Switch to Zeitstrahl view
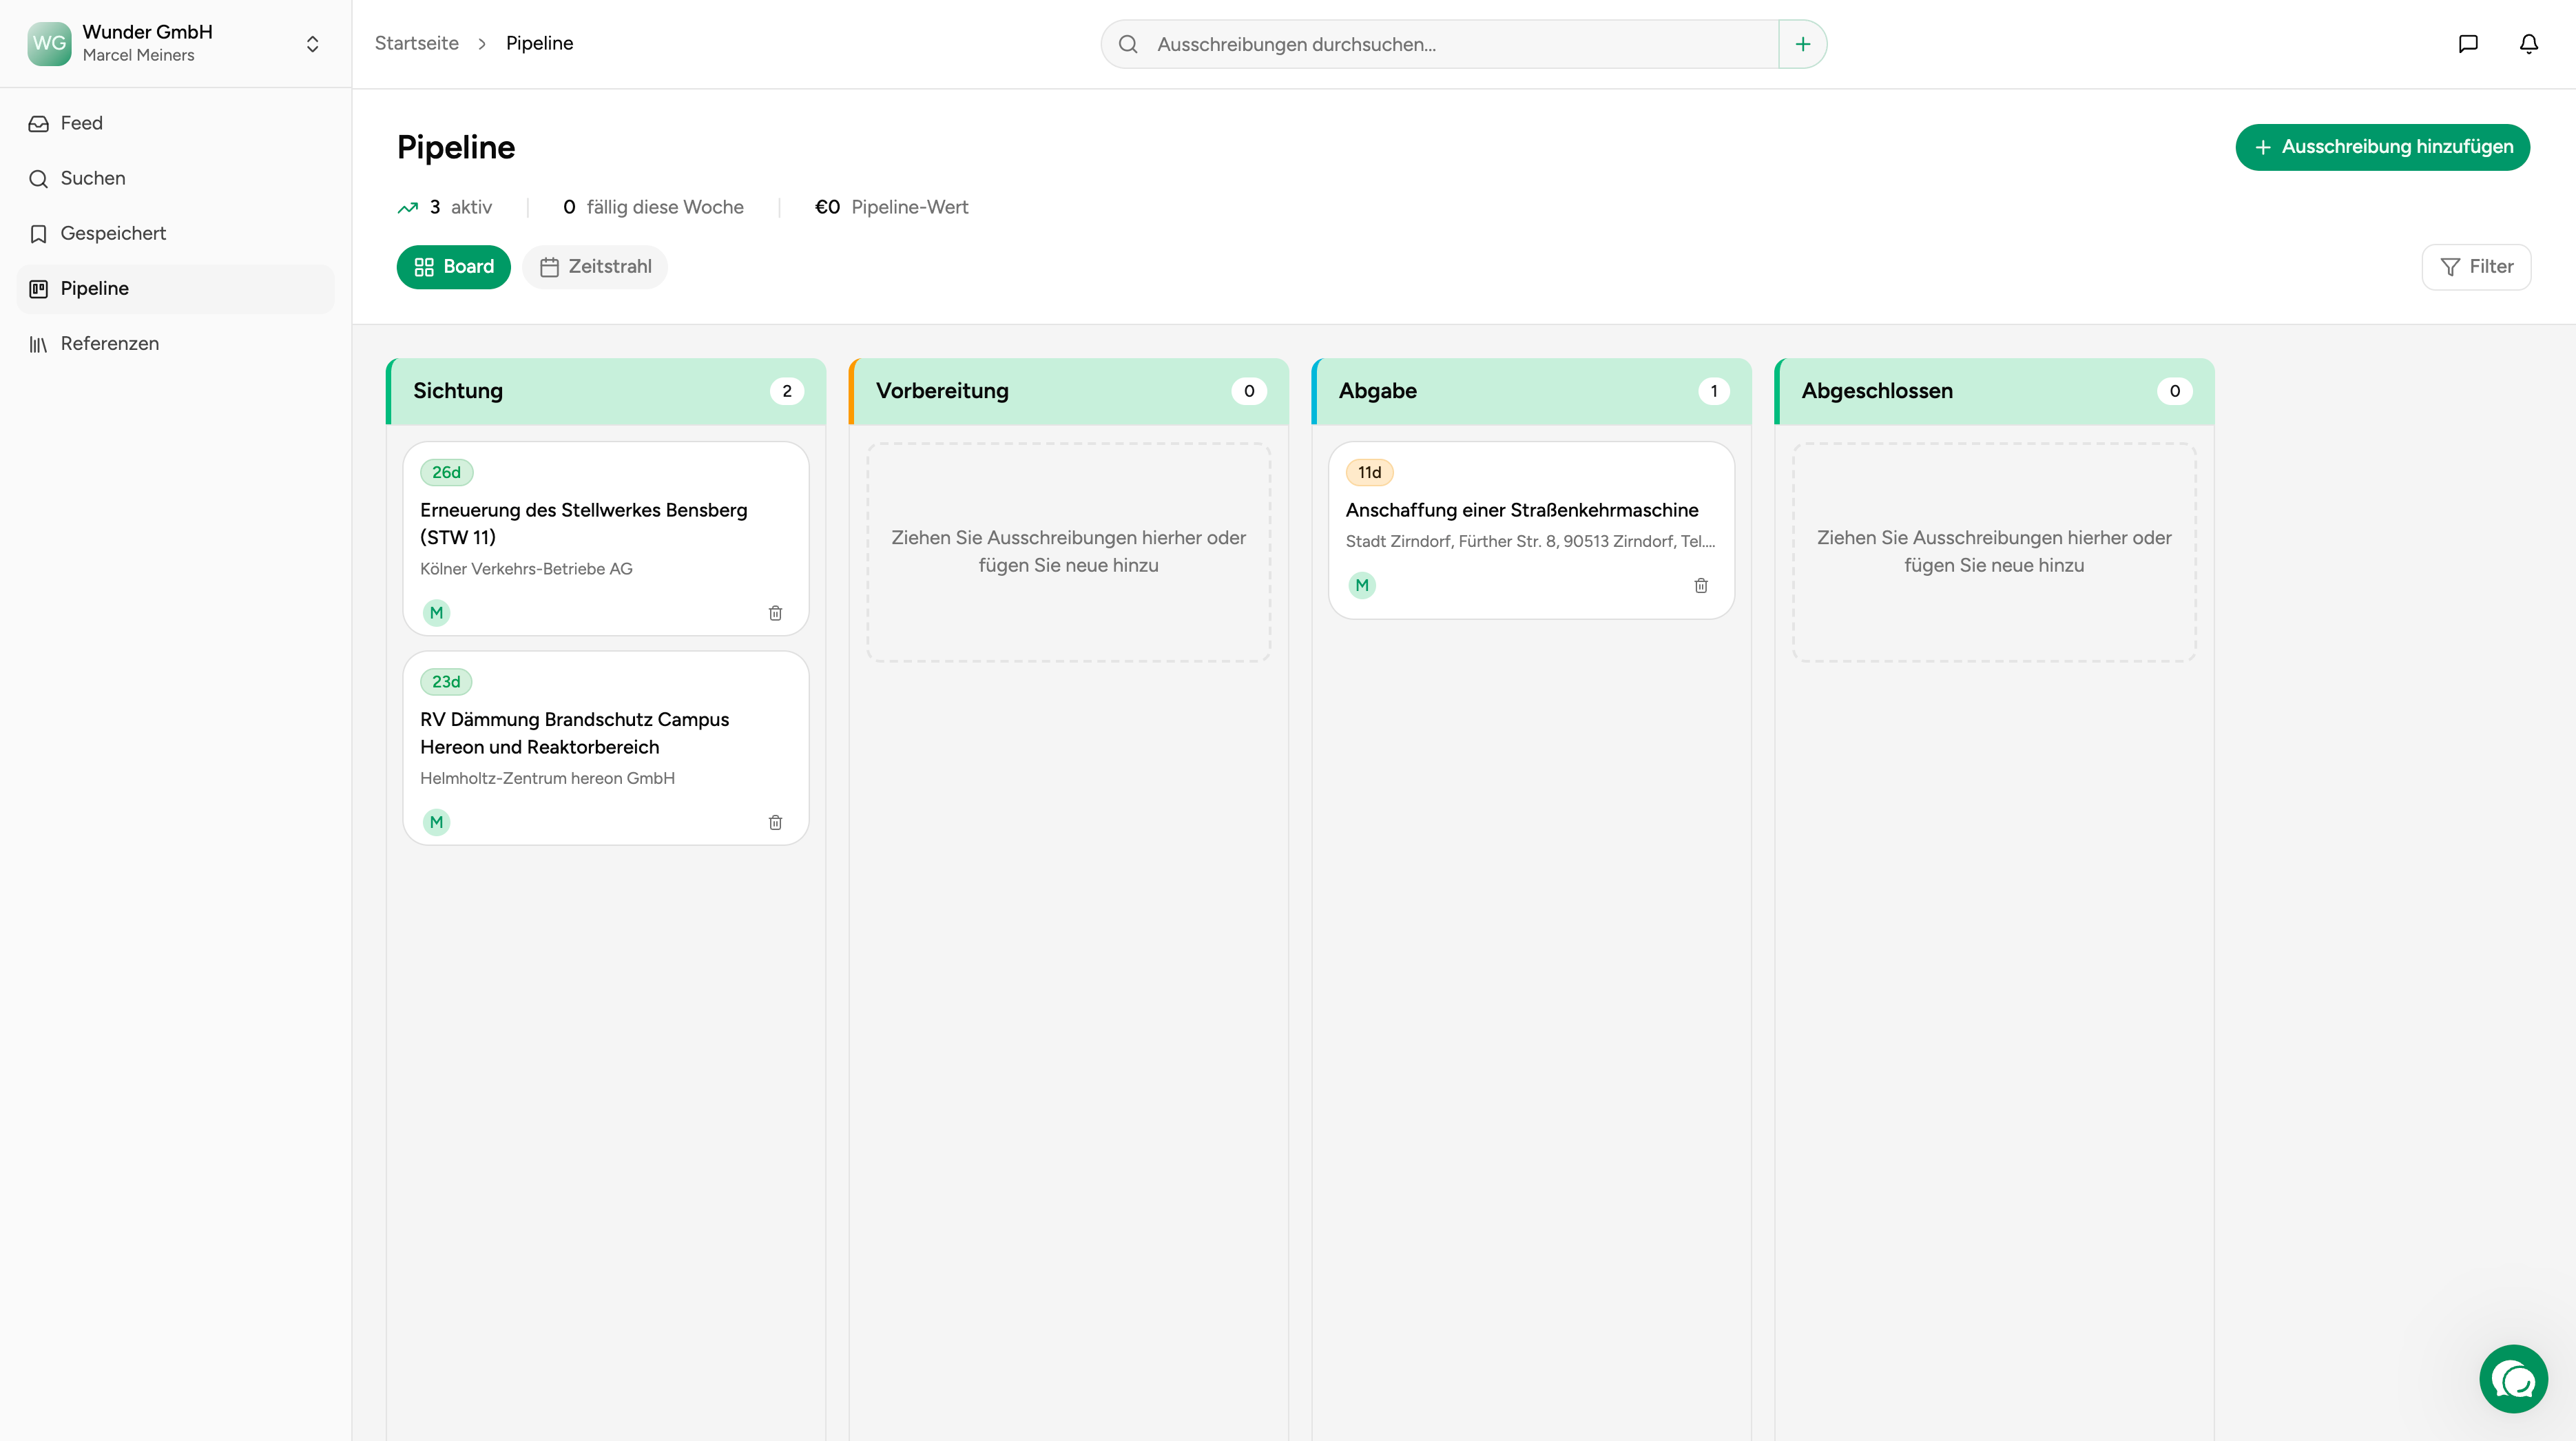This screenshot has height=1441, width=2576. coord(595,267)
